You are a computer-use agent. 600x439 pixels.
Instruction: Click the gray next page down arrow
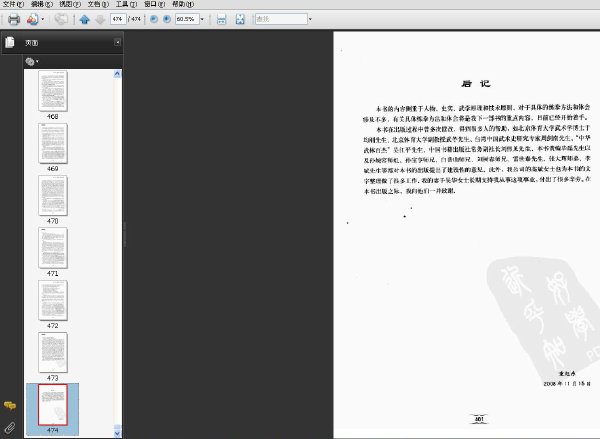(100, 19)
